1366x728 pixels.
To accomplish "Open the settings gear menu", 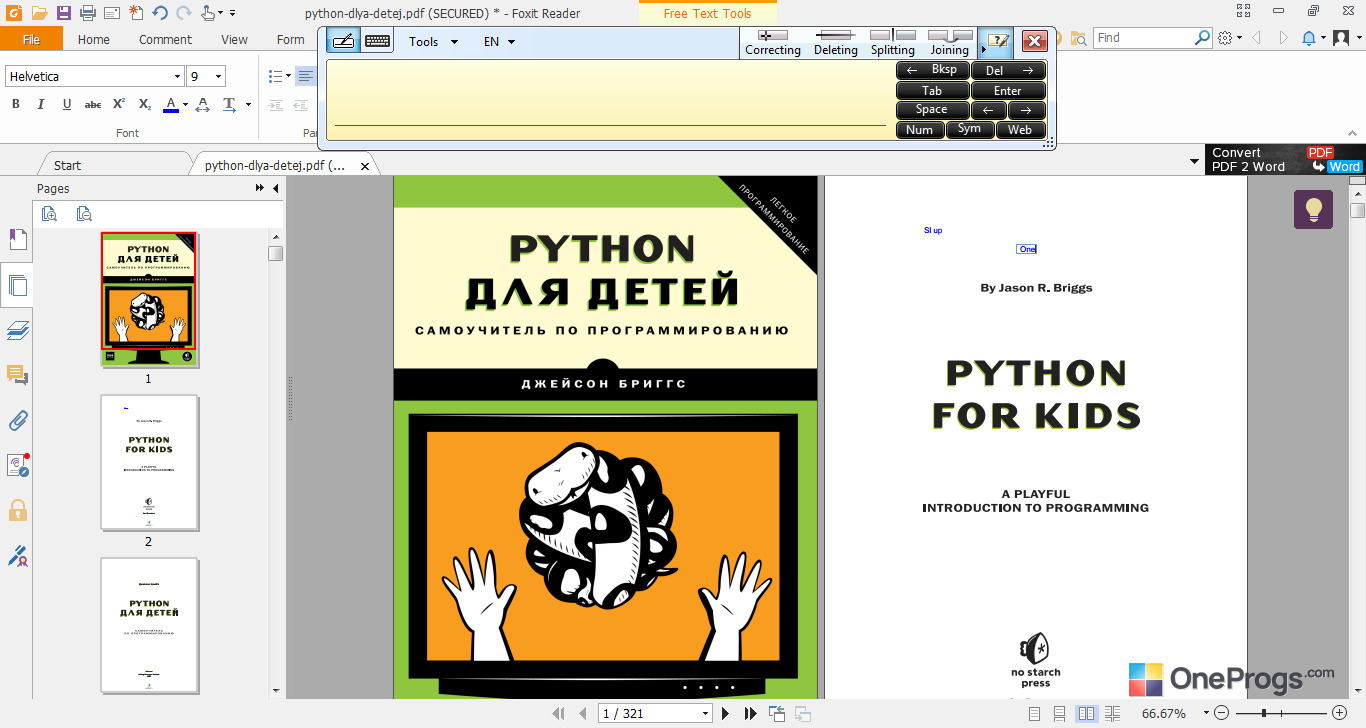I will tap(1227, 38).
